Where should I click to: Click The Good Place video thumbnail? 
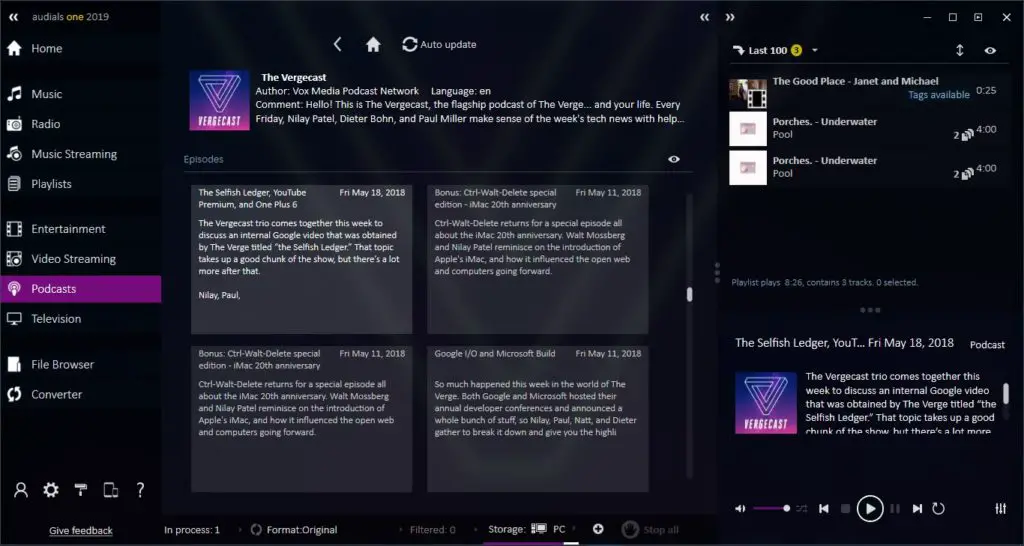748,93
